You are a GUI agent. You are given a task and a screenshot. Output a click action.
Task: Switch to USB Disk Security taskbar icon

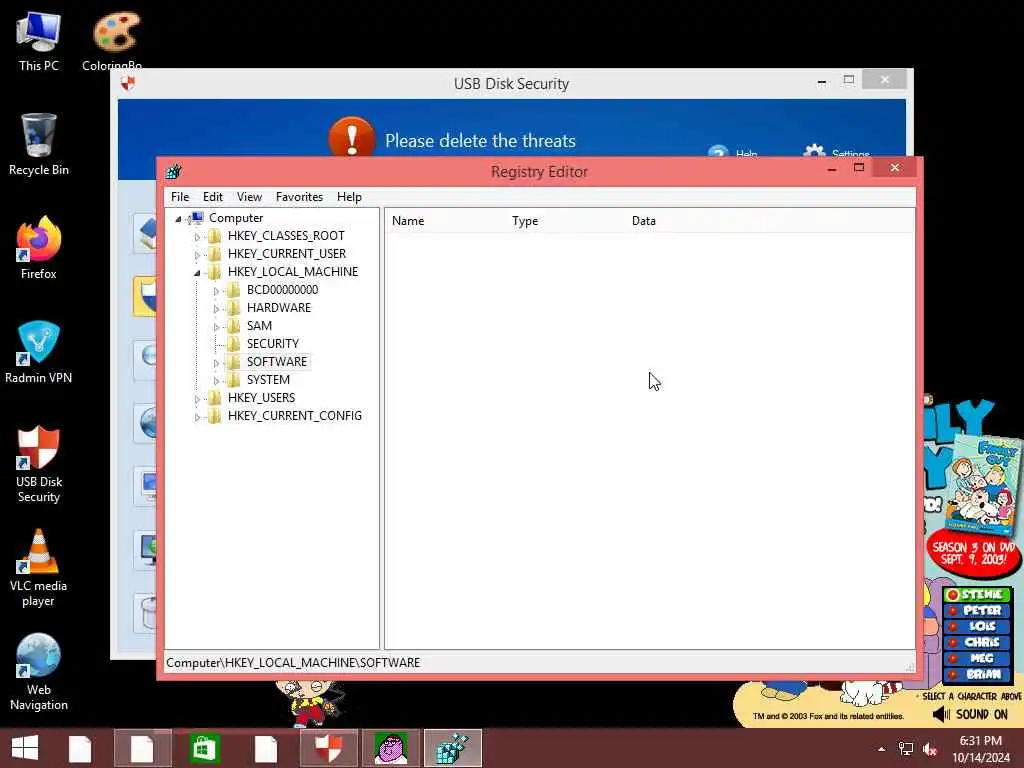(x=328, y=748)
